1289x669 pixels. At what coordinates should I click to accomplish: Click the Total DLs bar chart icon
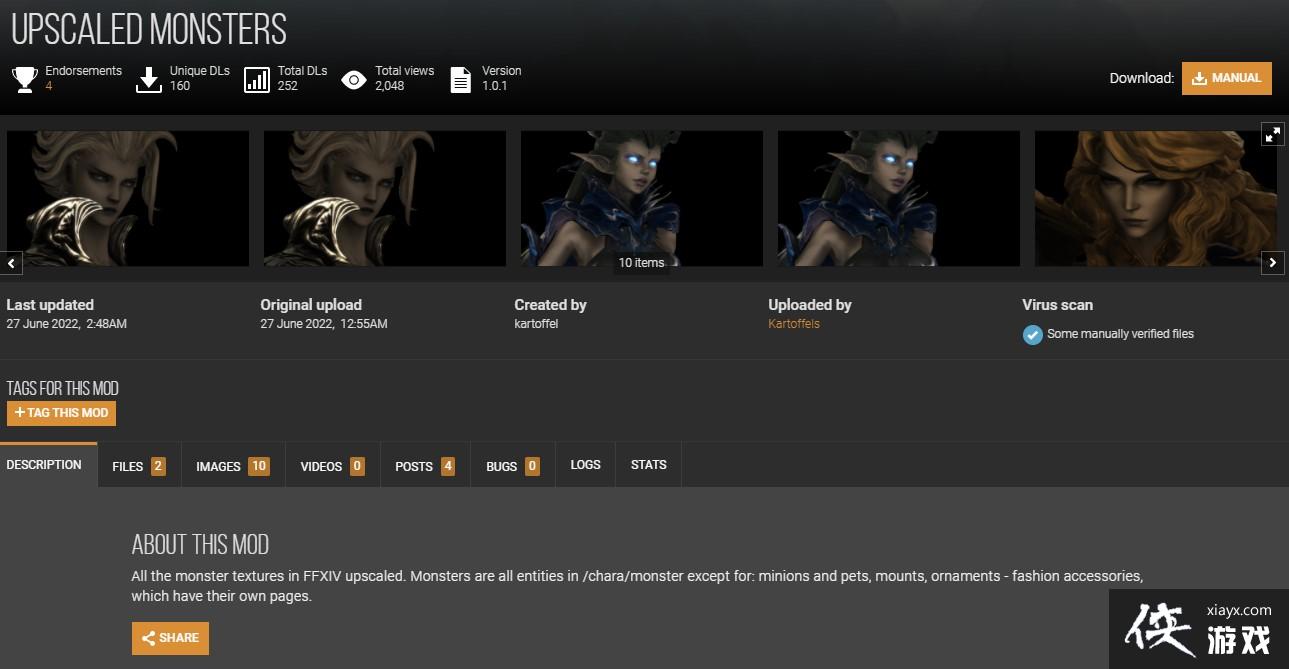click(257, 79)
